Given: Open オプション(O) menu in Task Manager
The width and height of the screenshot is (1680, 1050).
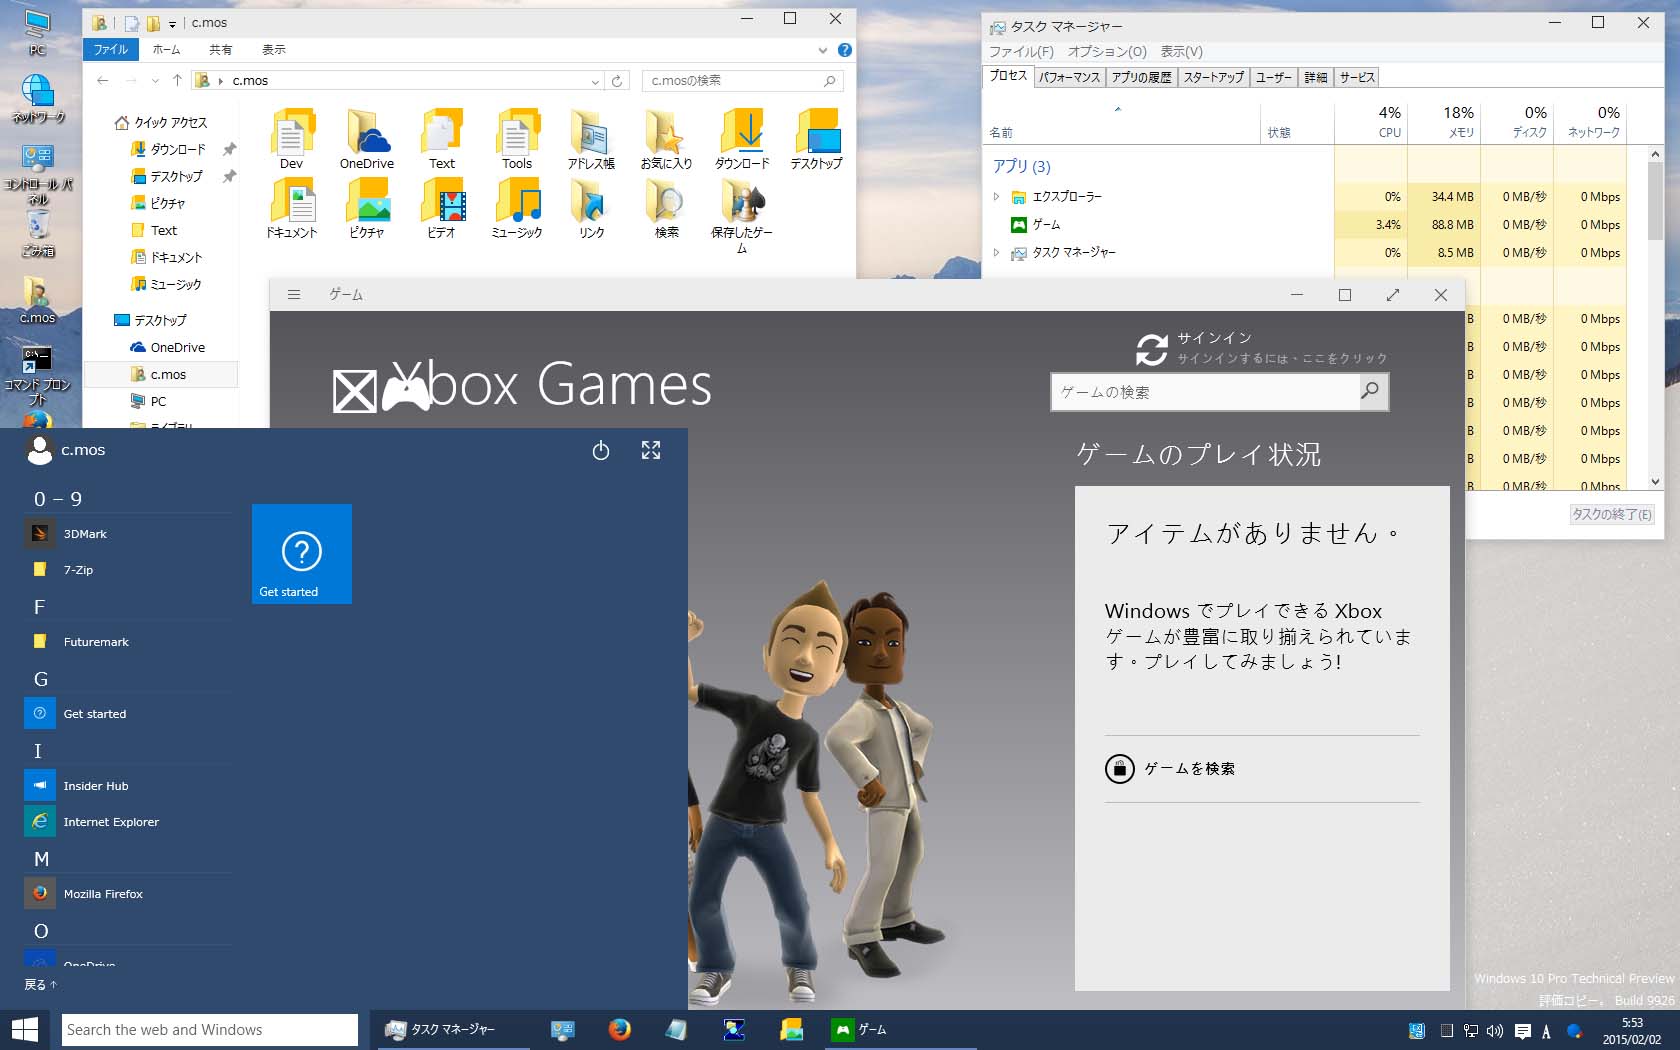Looking at the screenshot, I should (x=1107, y=52).
